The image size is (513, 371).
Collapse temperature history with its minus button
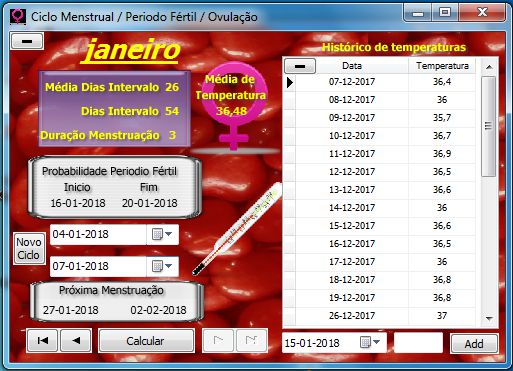(300, 66)
